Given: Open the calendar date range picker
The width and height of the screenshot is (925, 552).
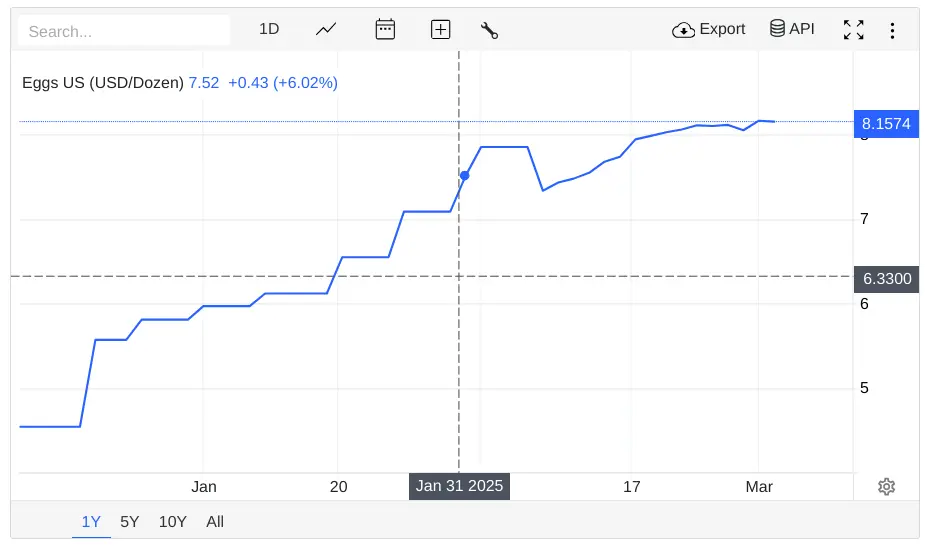Looking at the screenshot, I should (385, 30).
